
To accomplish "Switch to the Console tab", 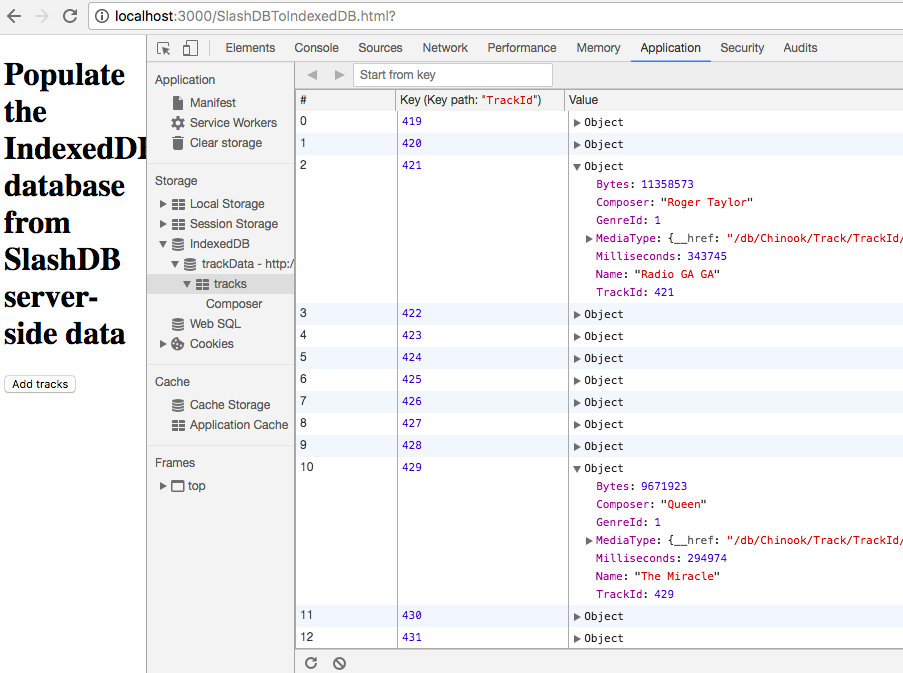I will pos(317,48).
